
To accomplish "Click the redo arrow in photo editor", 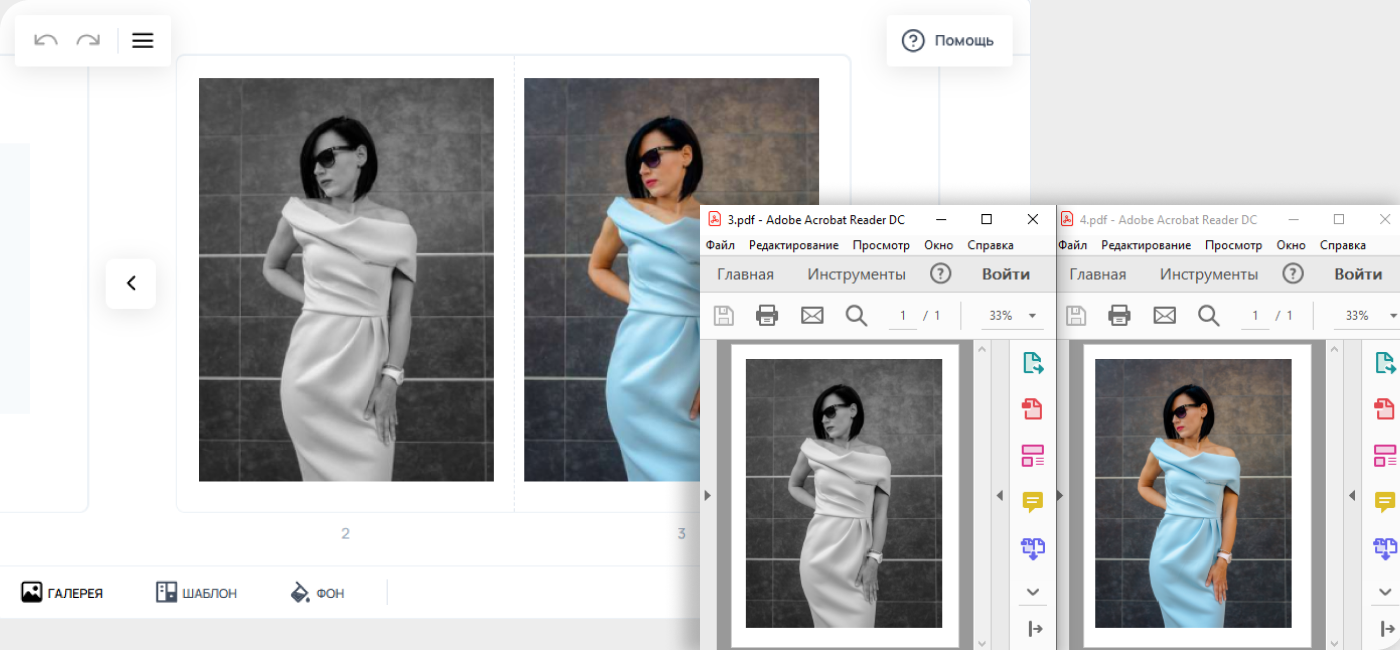I will tap(89, 40).
